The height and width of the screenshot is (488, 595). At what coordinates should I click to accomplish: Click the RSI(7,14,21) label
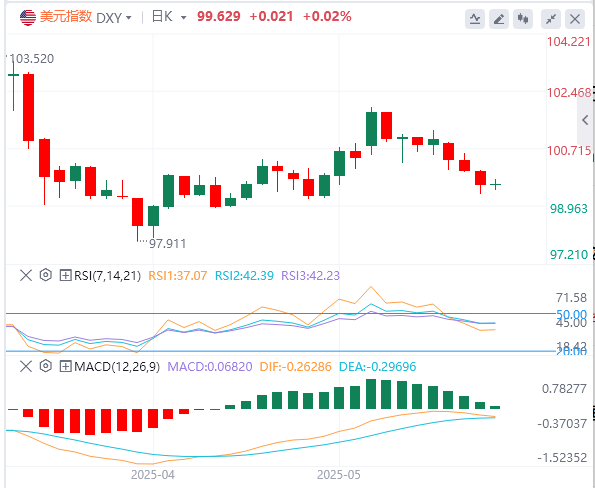[107, 275]
